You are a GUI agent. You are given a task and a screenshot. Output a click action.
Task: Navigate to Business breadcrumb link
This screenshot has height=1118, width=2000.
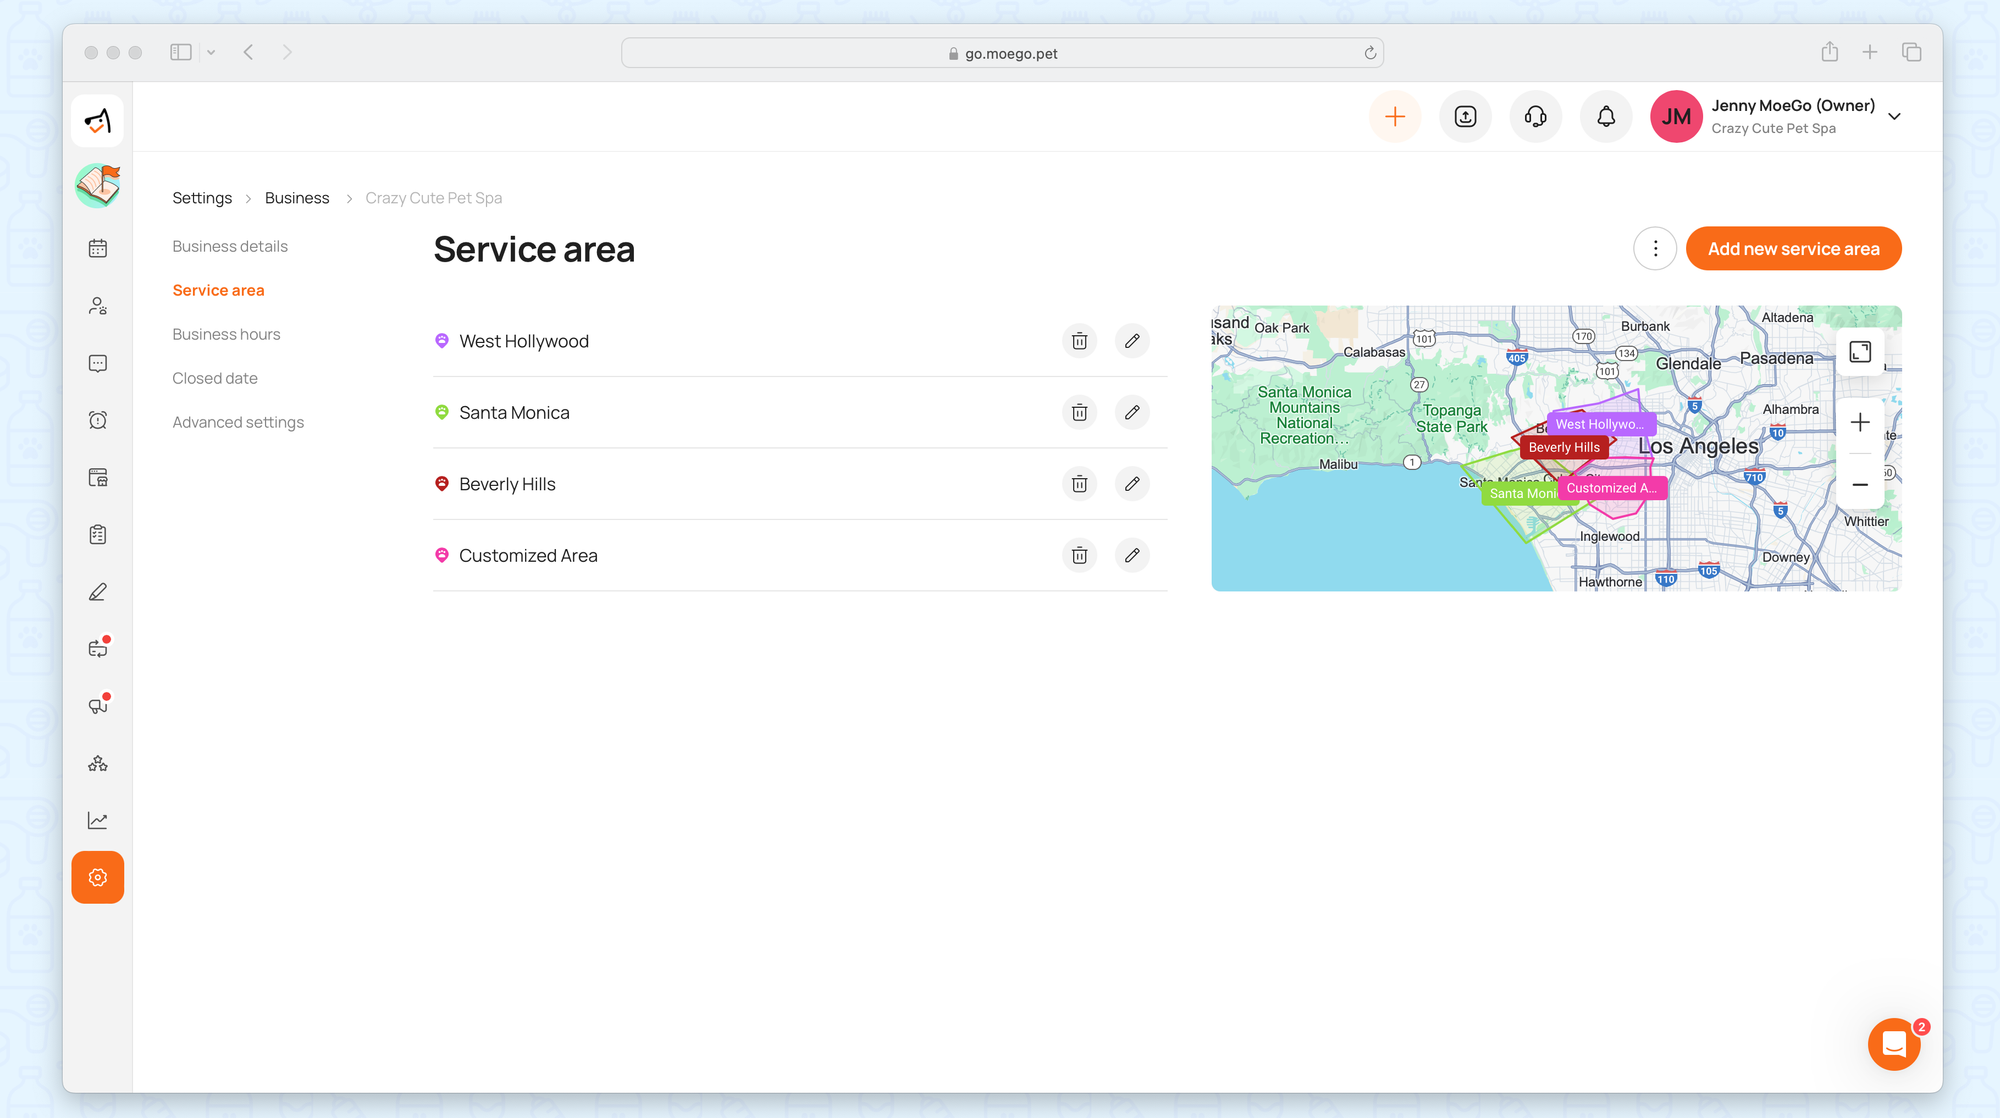click(x=297, y=198)
